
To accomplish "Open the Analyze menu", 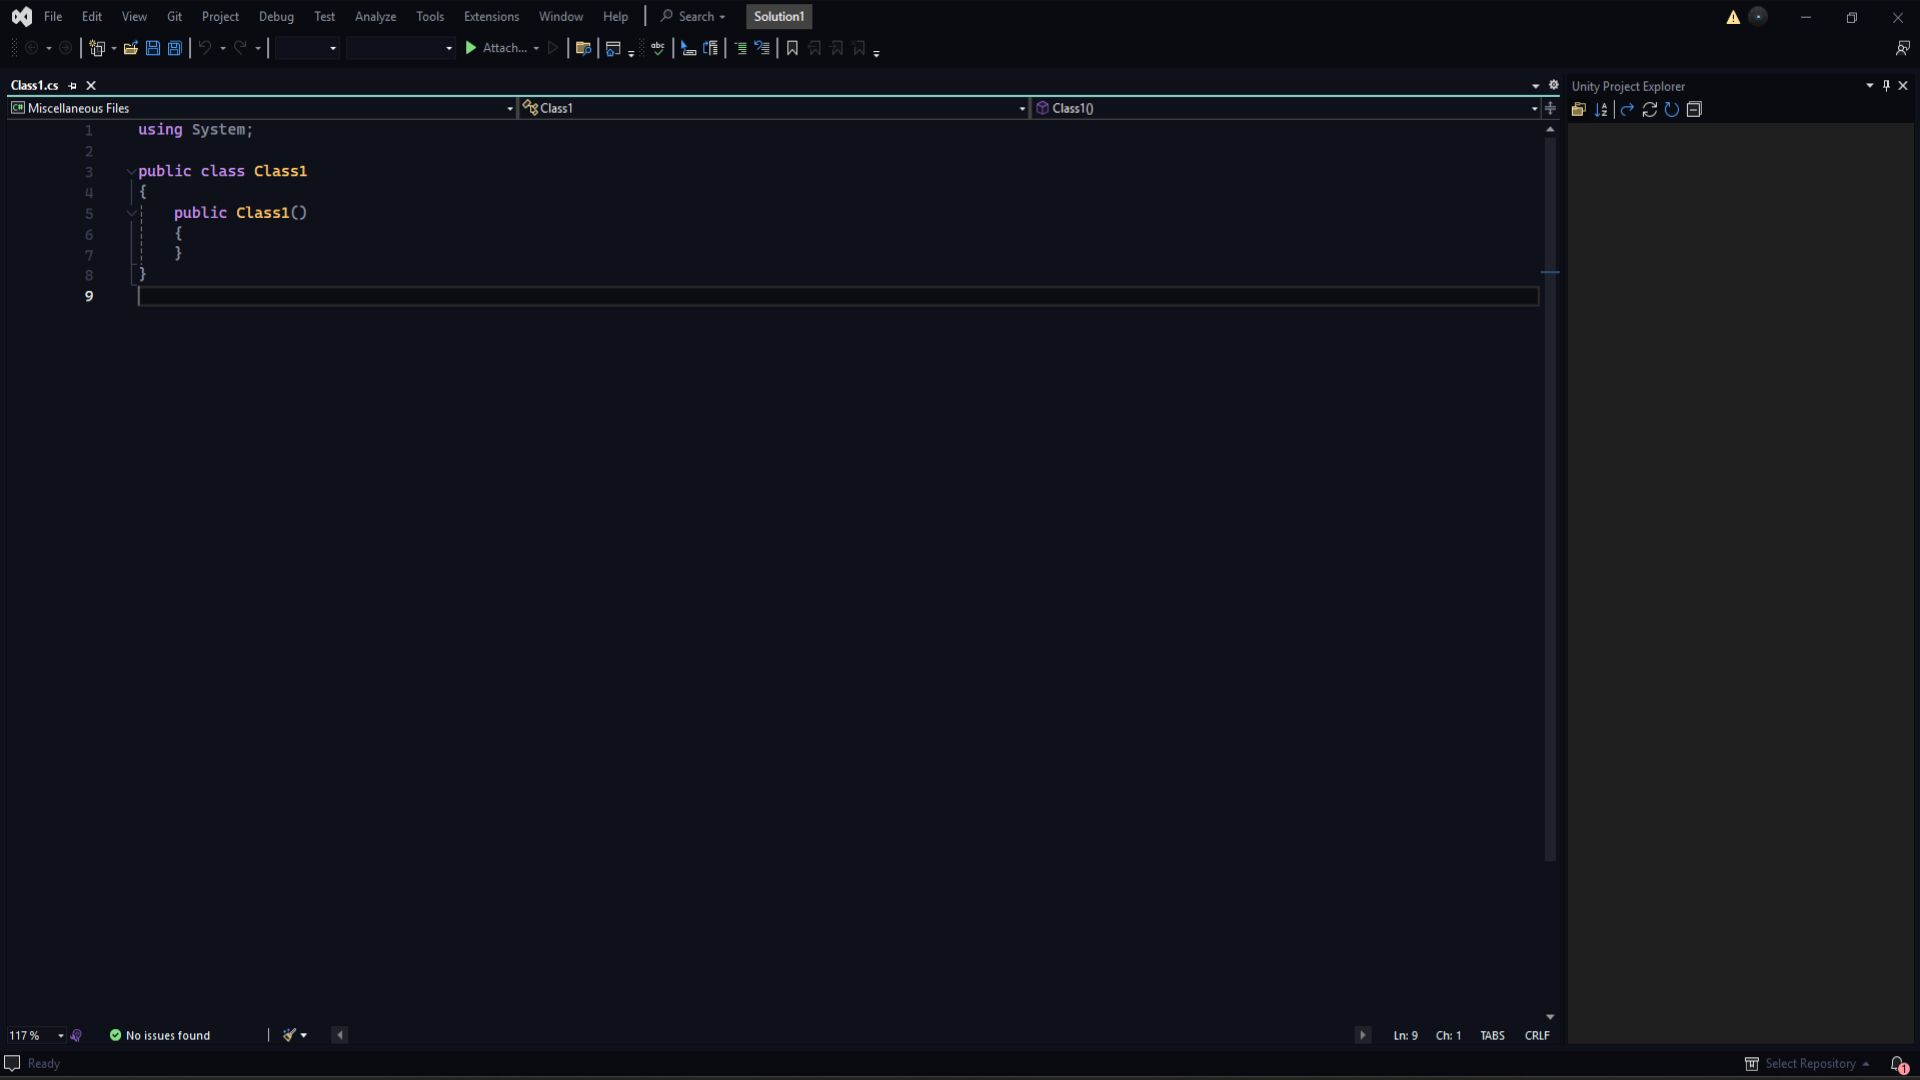I will [x=375, y=17].
